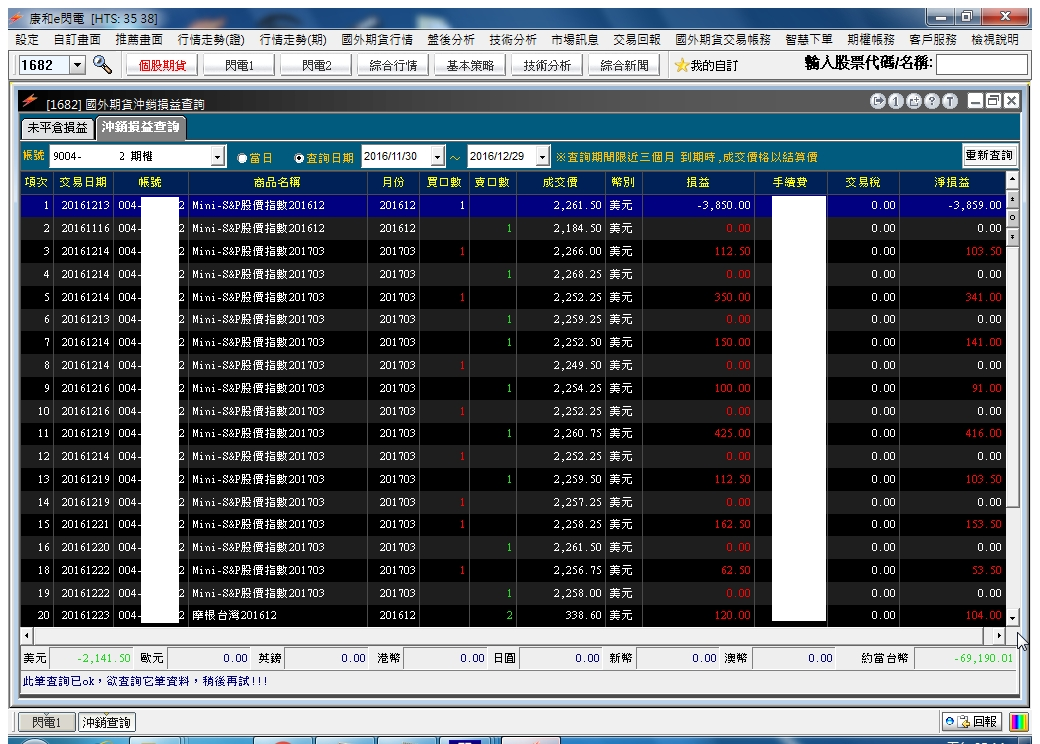Restore the inner query window
Screen dimensions: 1040x744
[993, 101]
